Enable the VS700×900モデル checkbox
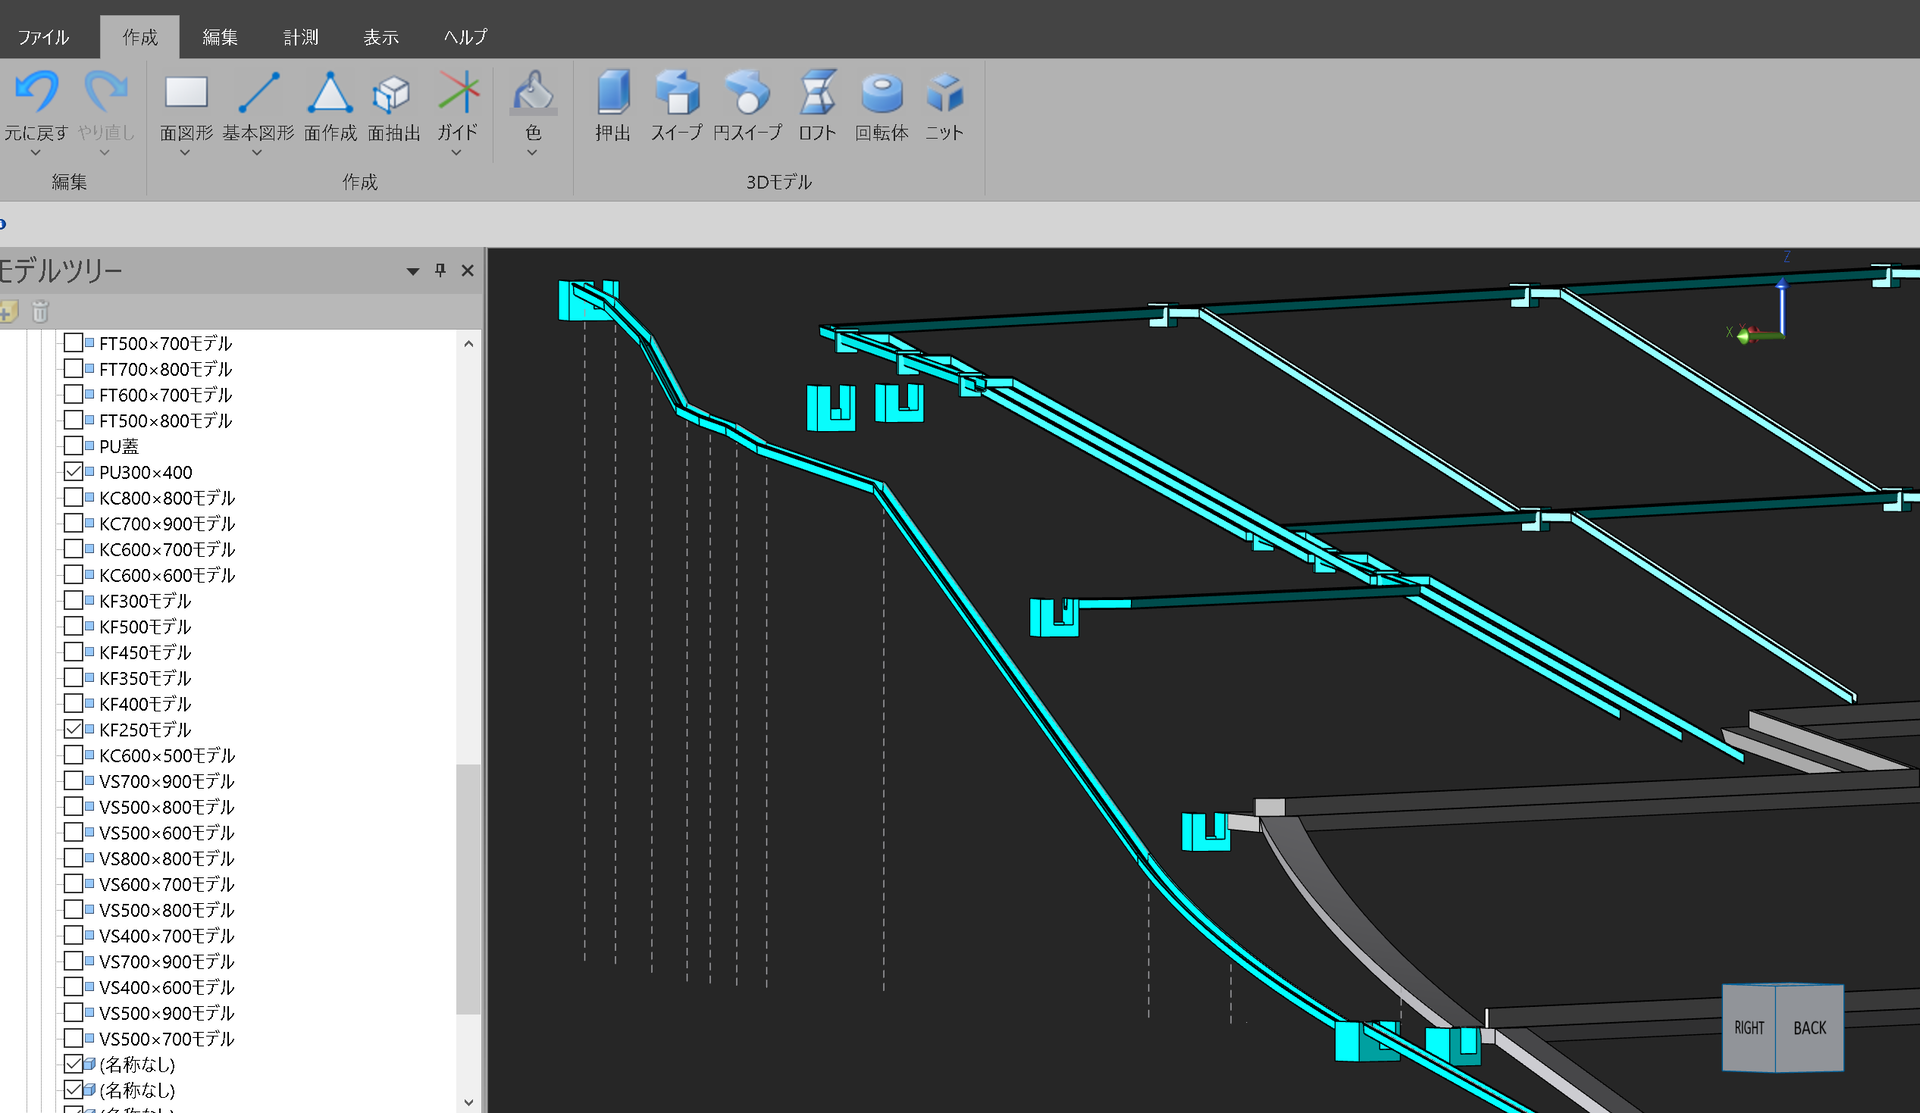This screenshot has height=1113, width=1920. click(x=73, y=780)
